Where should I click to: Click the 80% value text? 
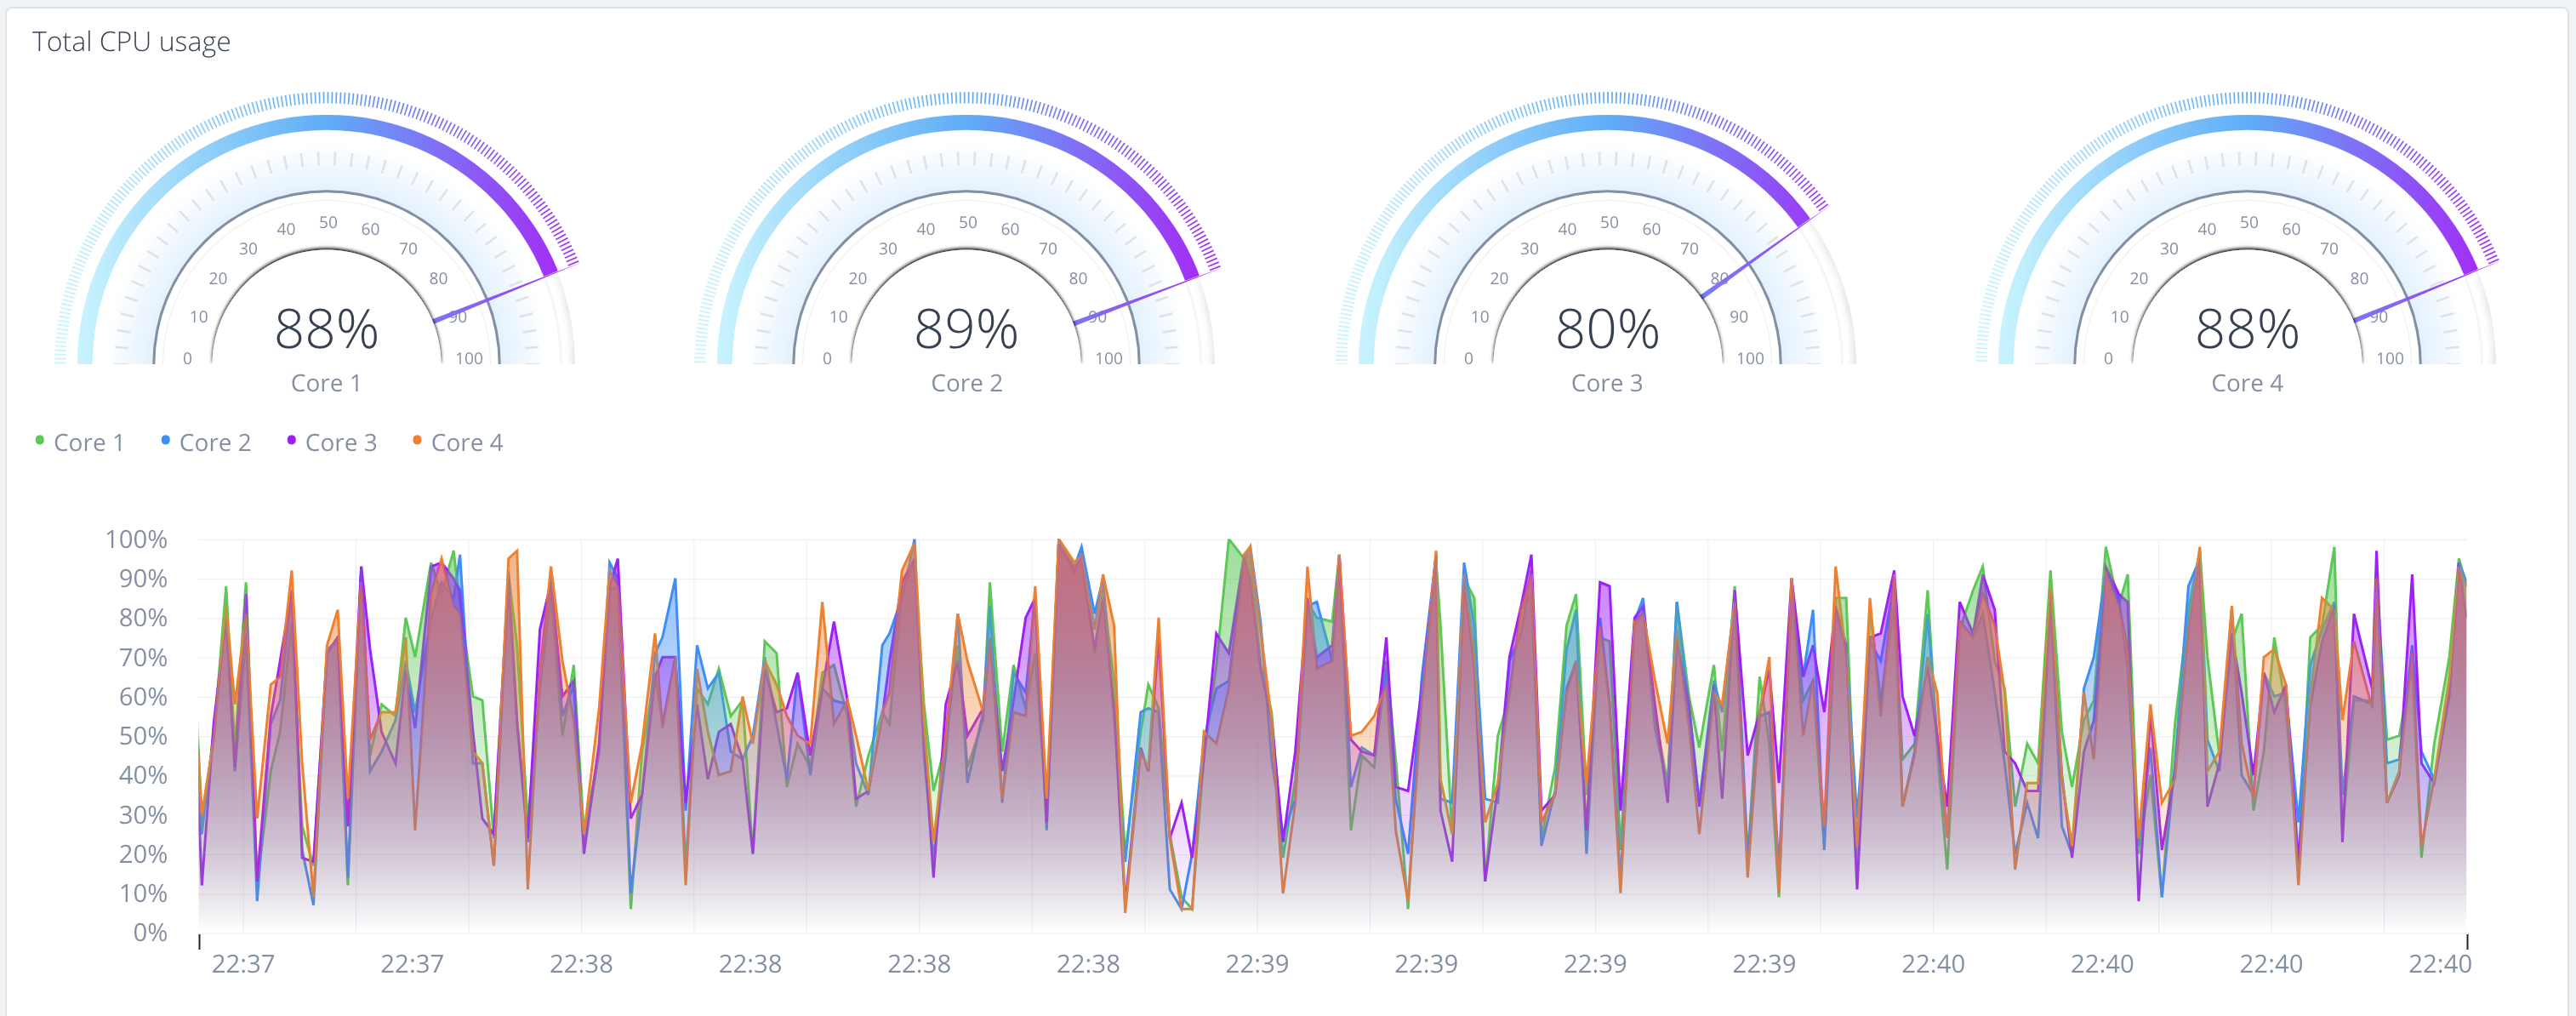[1607, 329]
